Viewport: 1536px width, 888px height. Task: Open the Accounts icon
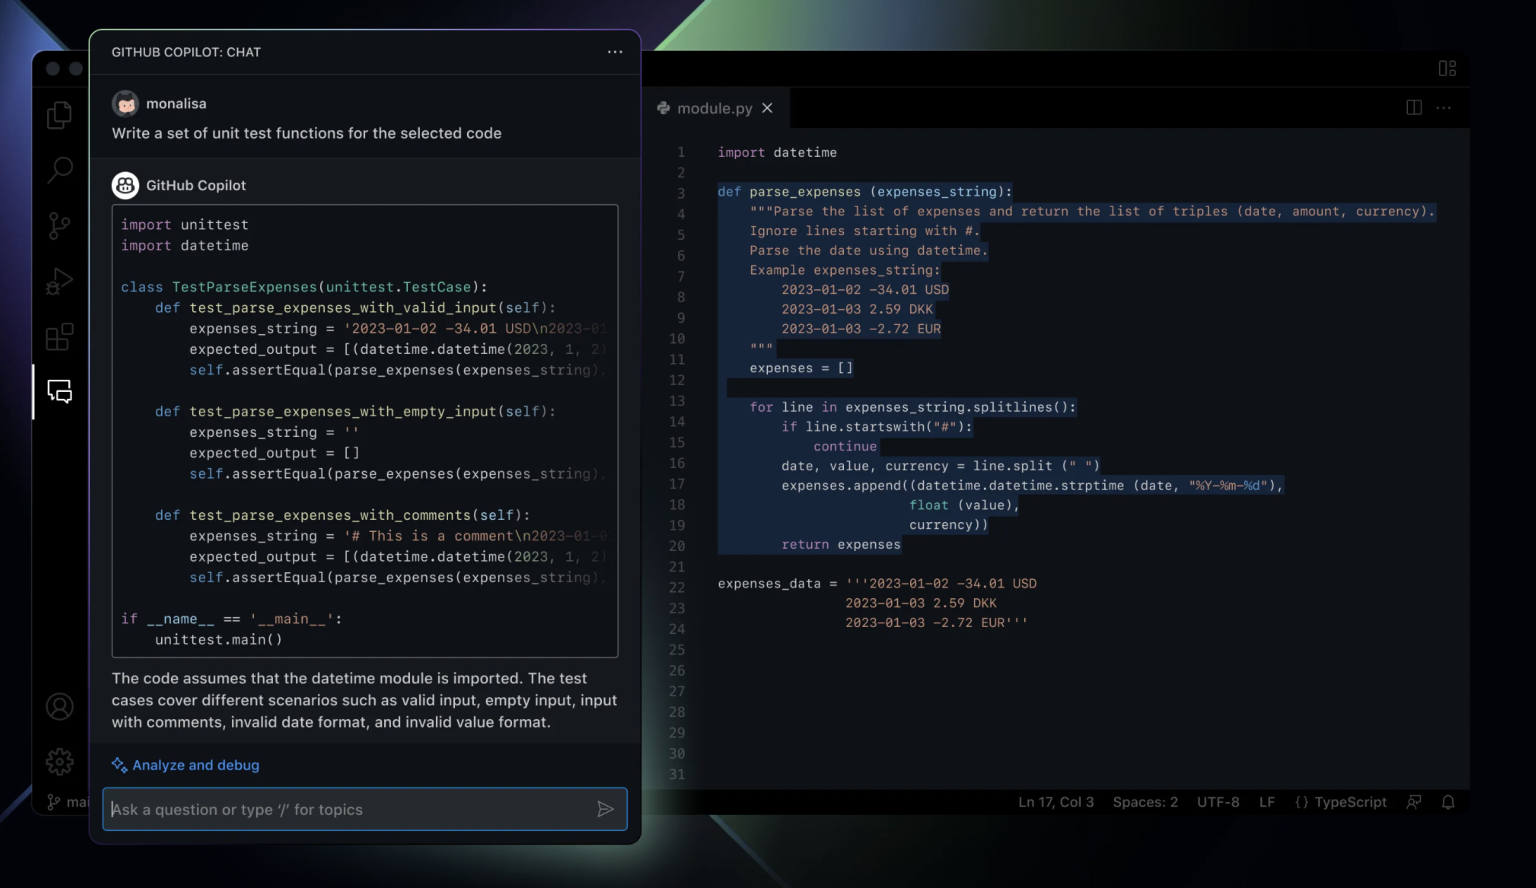coord(59,706)
